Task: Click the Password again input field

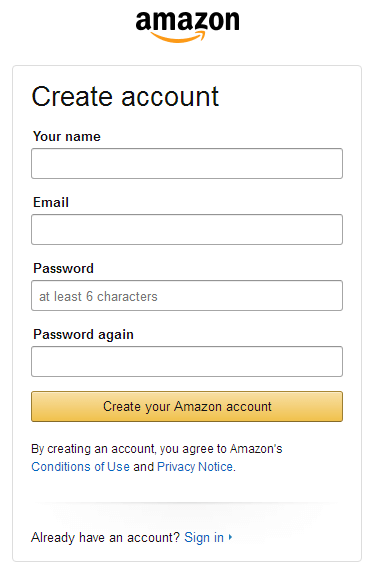Action: (x=187, y=361)
